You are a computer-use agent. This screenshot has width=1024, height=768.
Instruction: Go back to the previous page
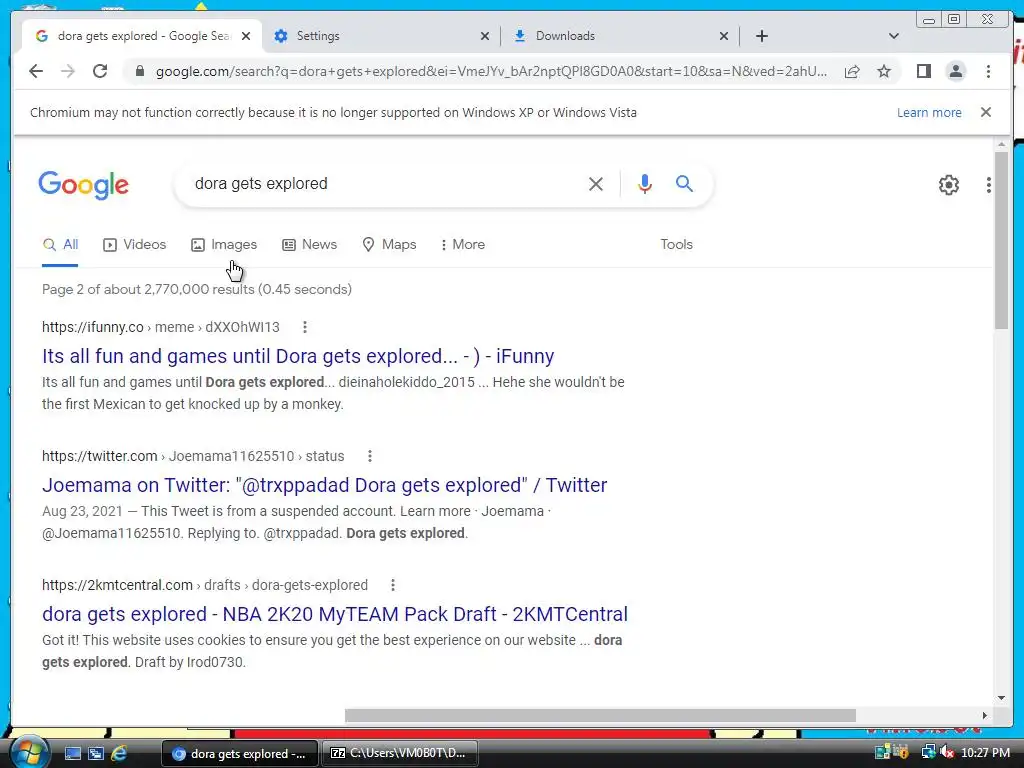[36, 71]
